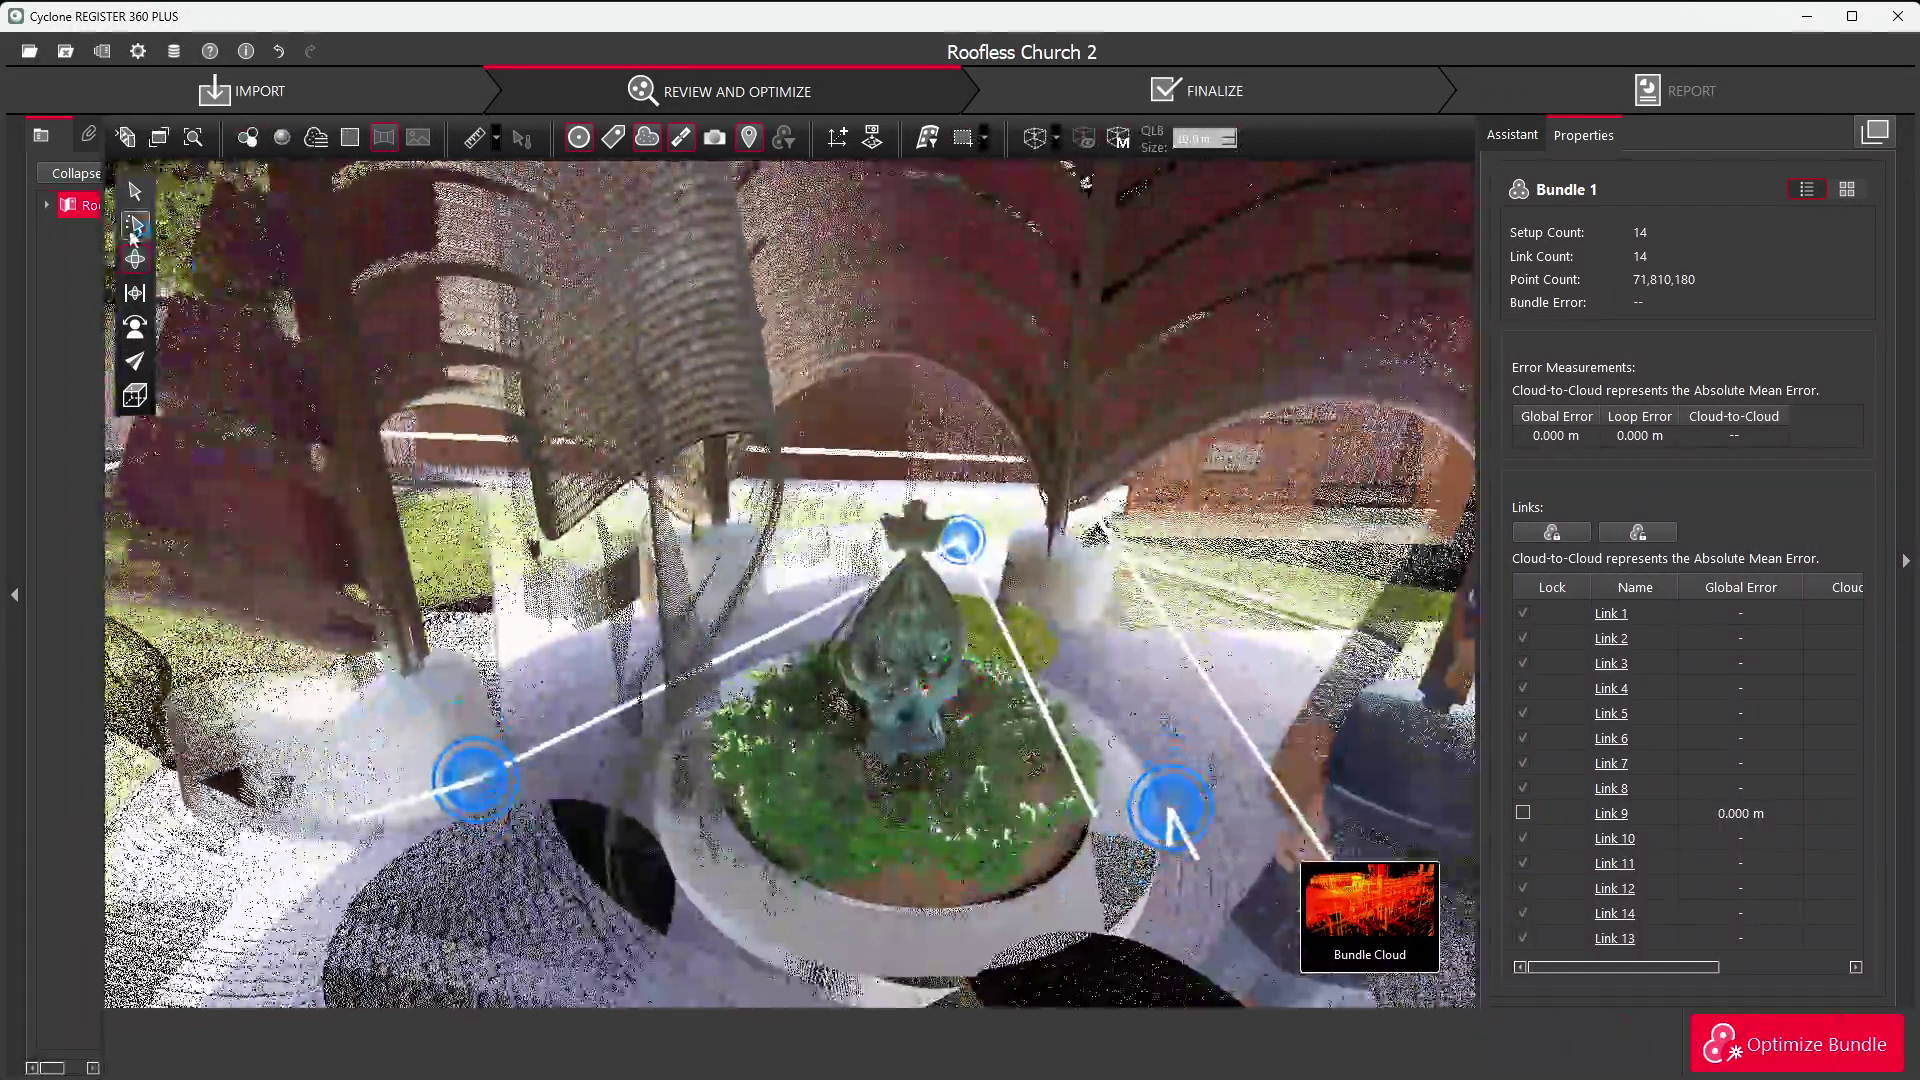This screenshot has width=1920, height=1080.
Task: Switch to the Assistant tab
Action: (1511, 135)
